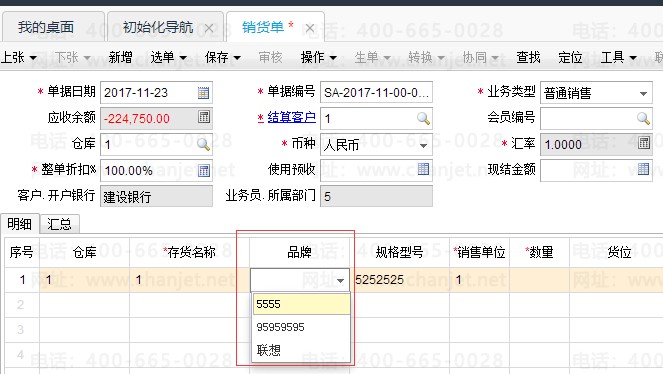Viewport: 663px width, 374px height.
Task: Open calculator icon in 汇率 field
Action: tap(644, 143)
